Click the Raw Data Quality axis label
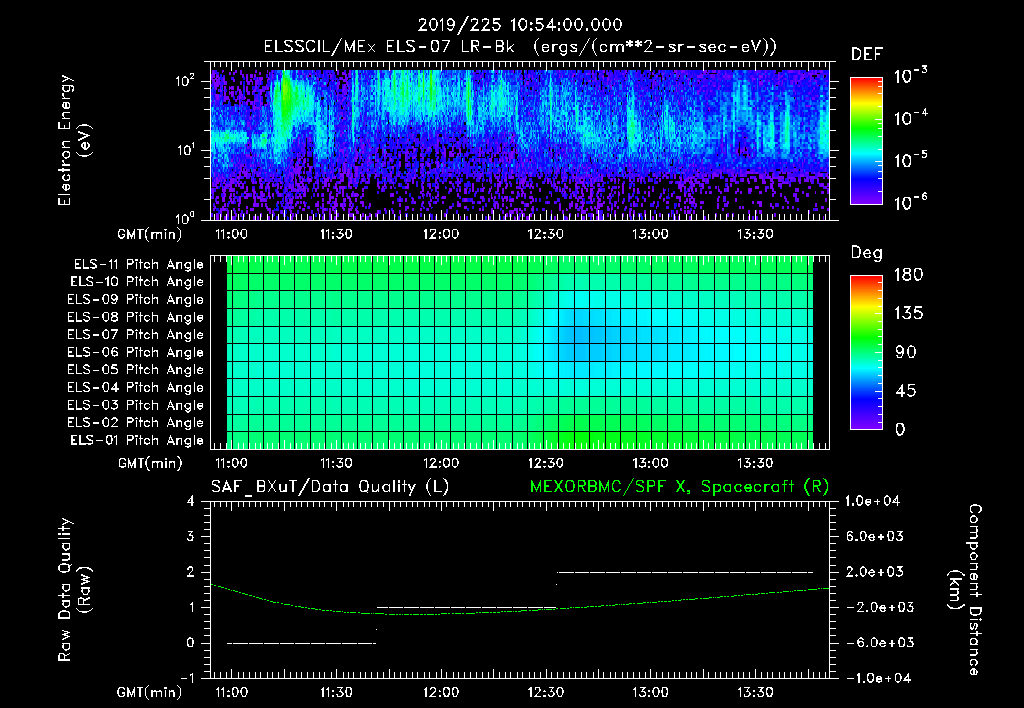1024x708 pixels. pyautogui.click(x=74, y=590)
